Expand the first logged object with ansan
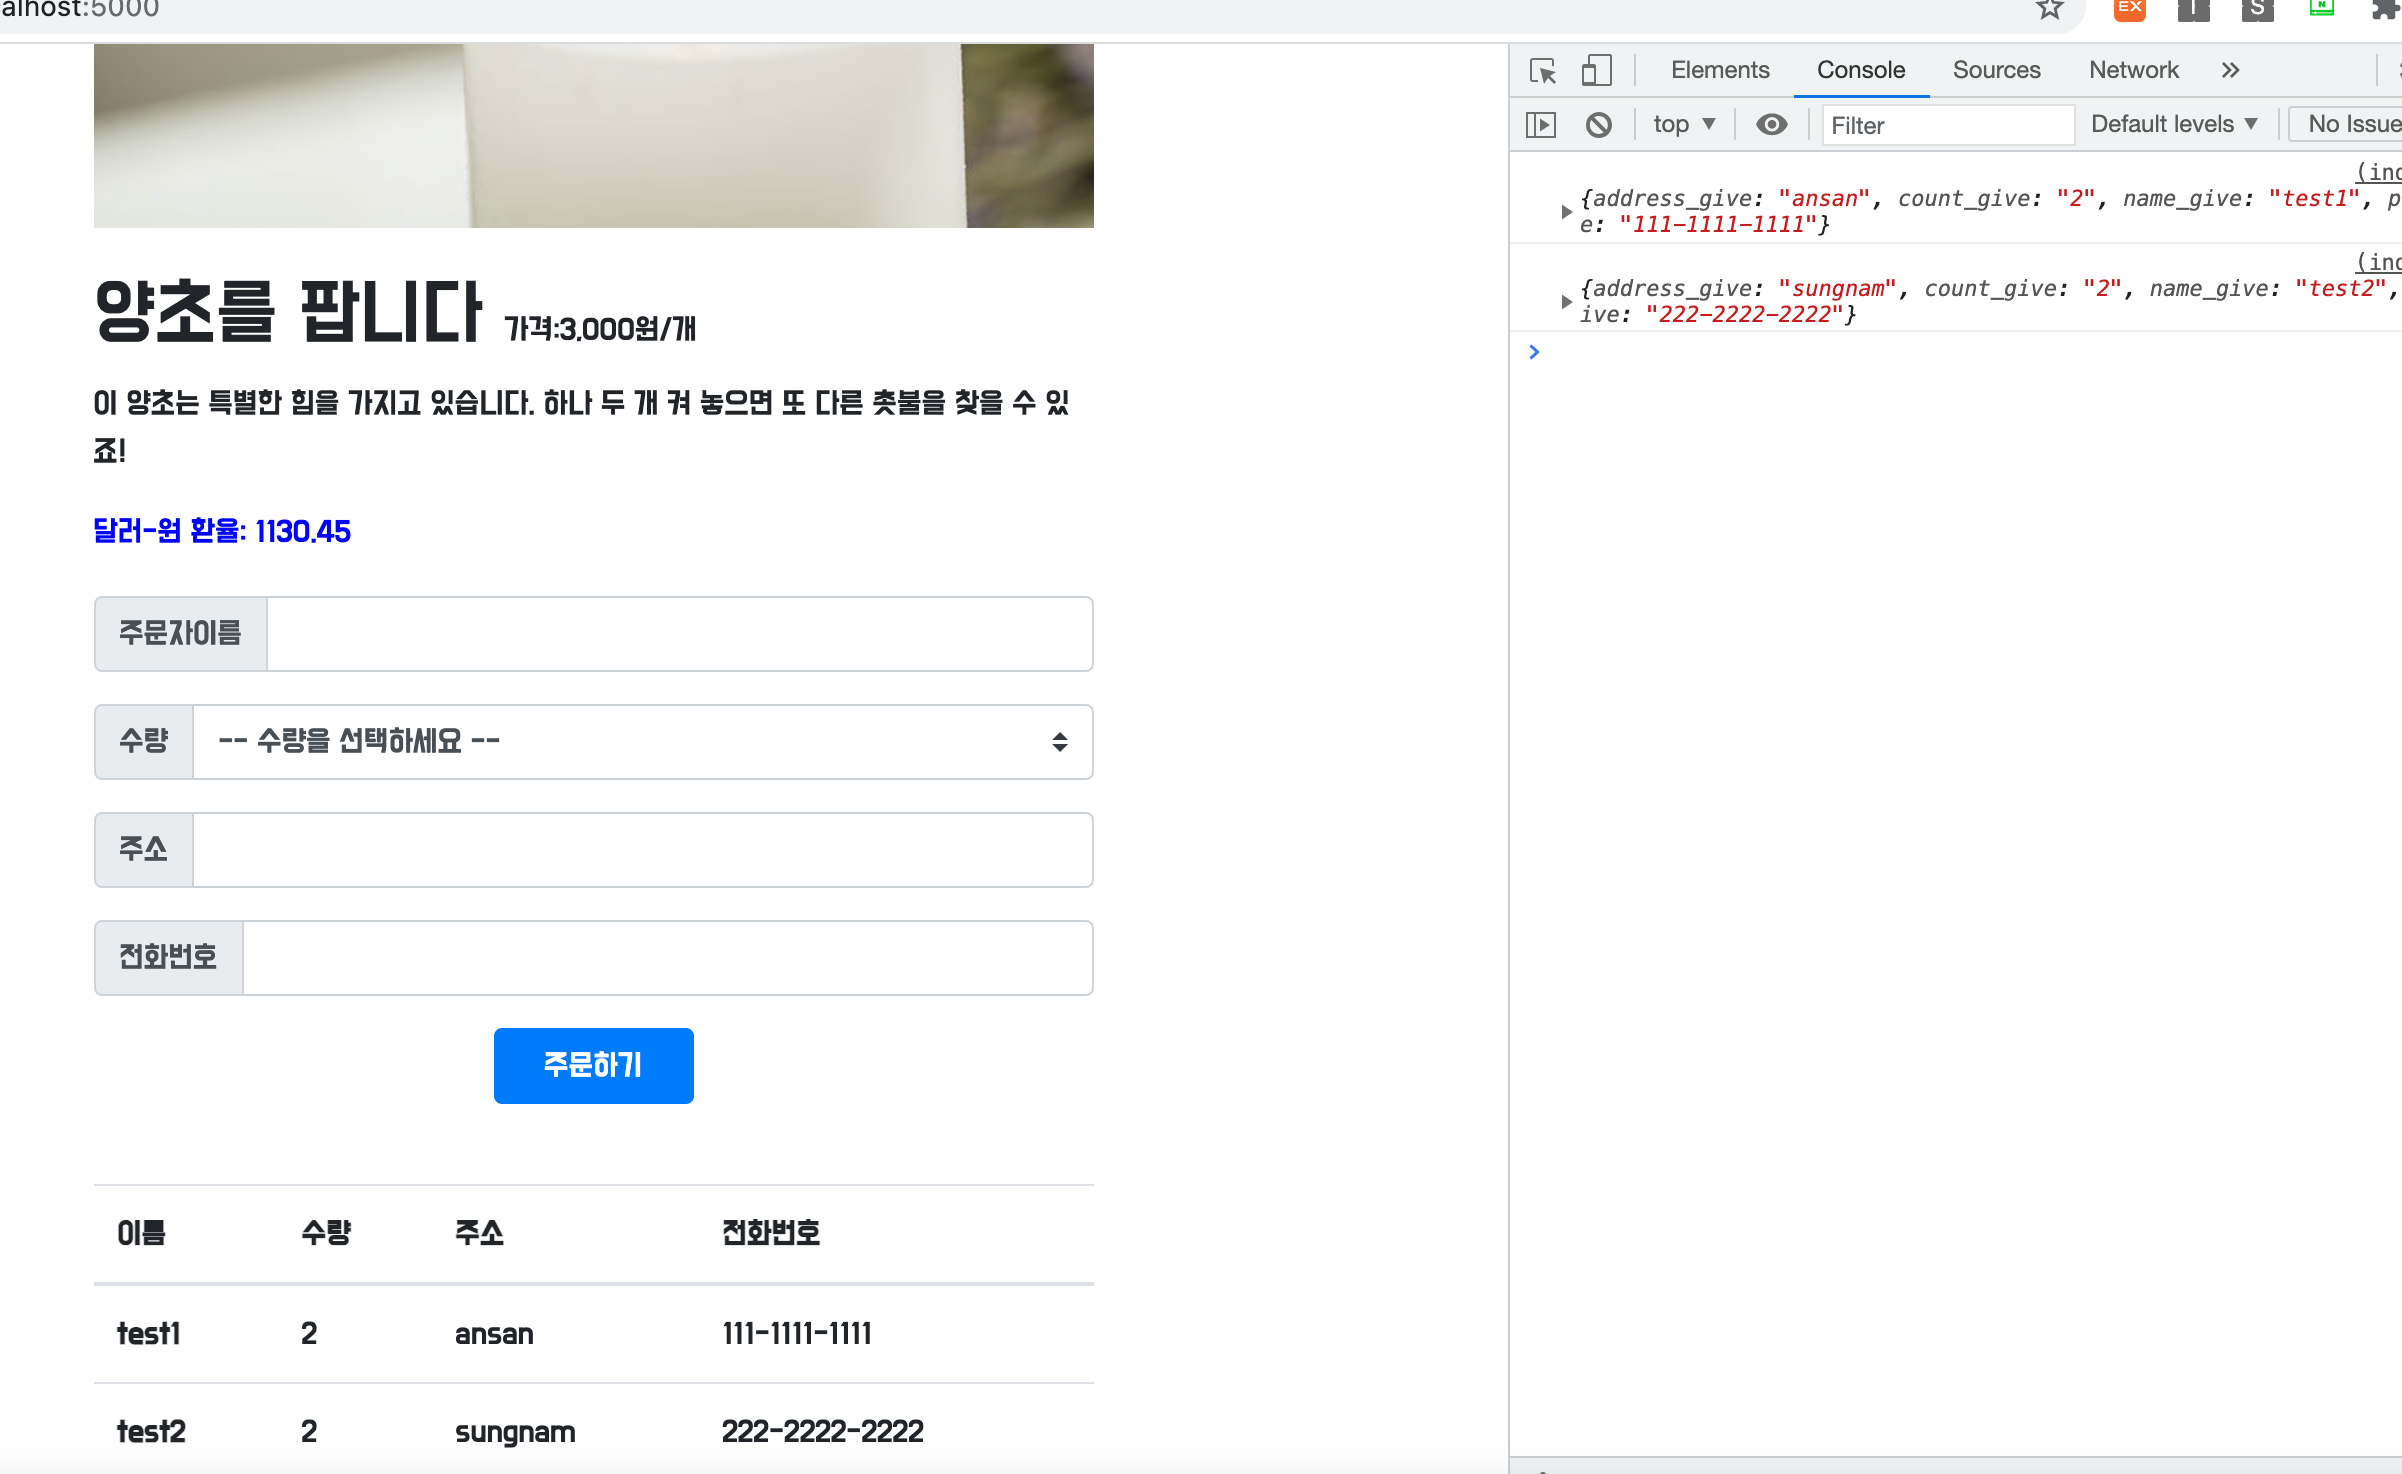Image resolution: width=2402 pixels, height=1474 pixels. pos(1566,212)
